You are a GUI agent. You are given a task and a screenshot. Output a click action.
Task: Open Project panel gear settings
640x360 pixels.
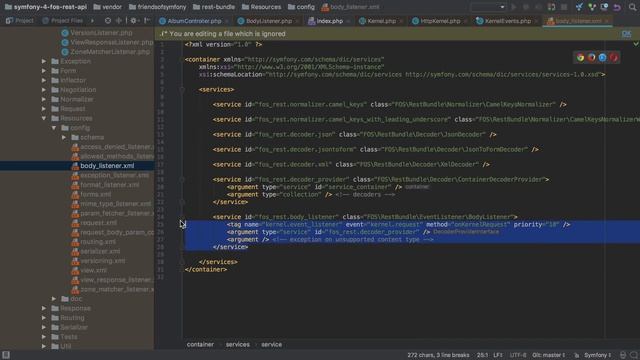click(133, 20)
